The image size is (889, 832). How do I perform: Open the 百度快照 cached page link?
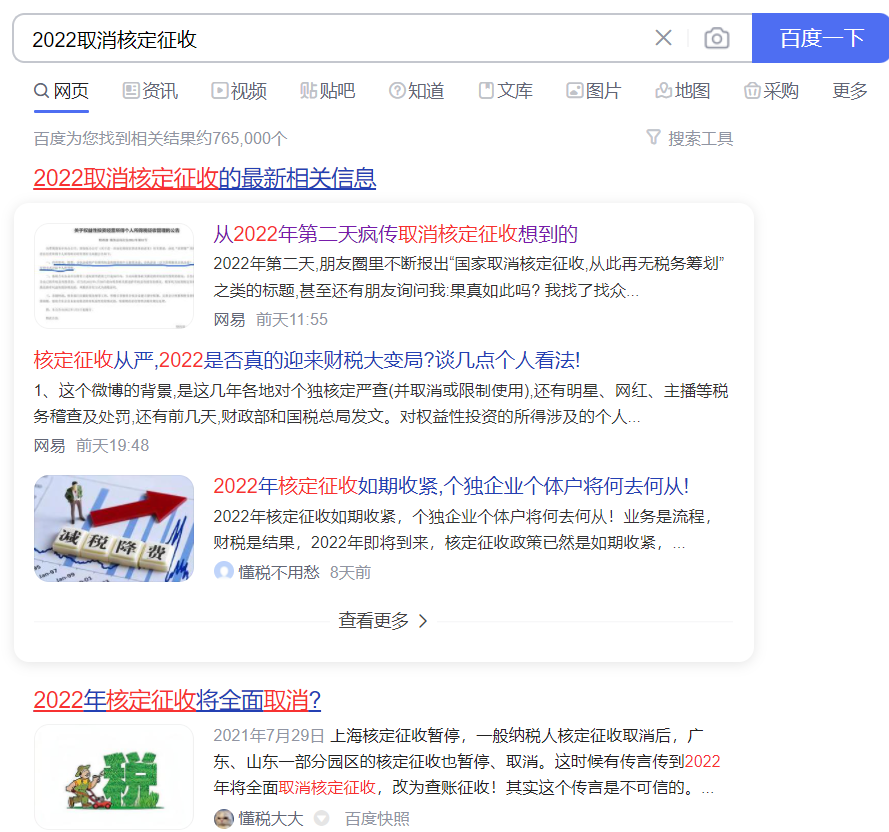377,818
